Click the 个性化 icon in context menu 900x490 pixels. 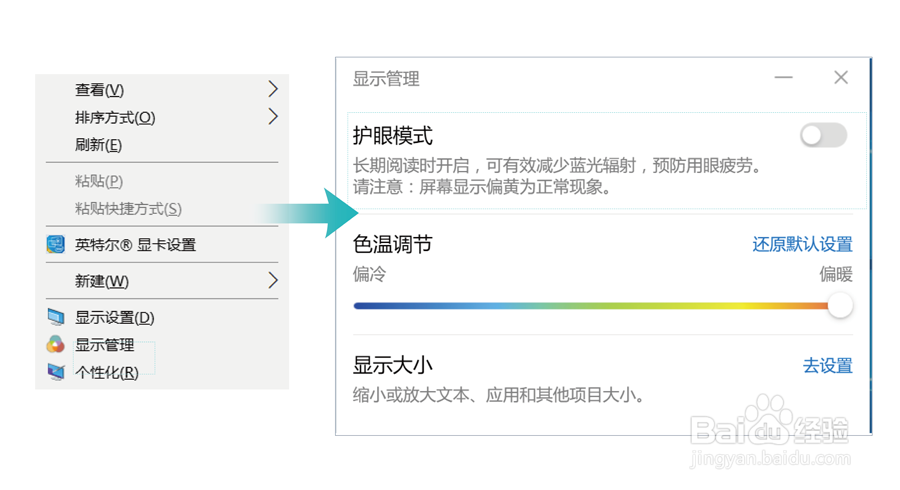coord(56,372)
